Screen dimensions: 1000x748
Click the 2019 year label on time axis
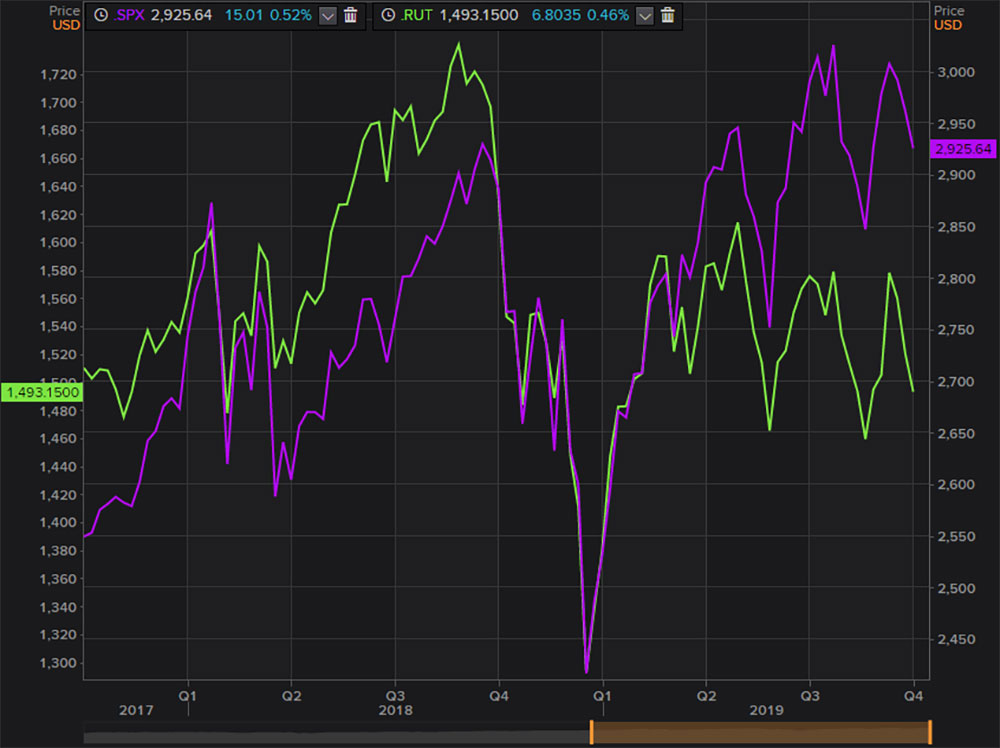coord(767,709)
